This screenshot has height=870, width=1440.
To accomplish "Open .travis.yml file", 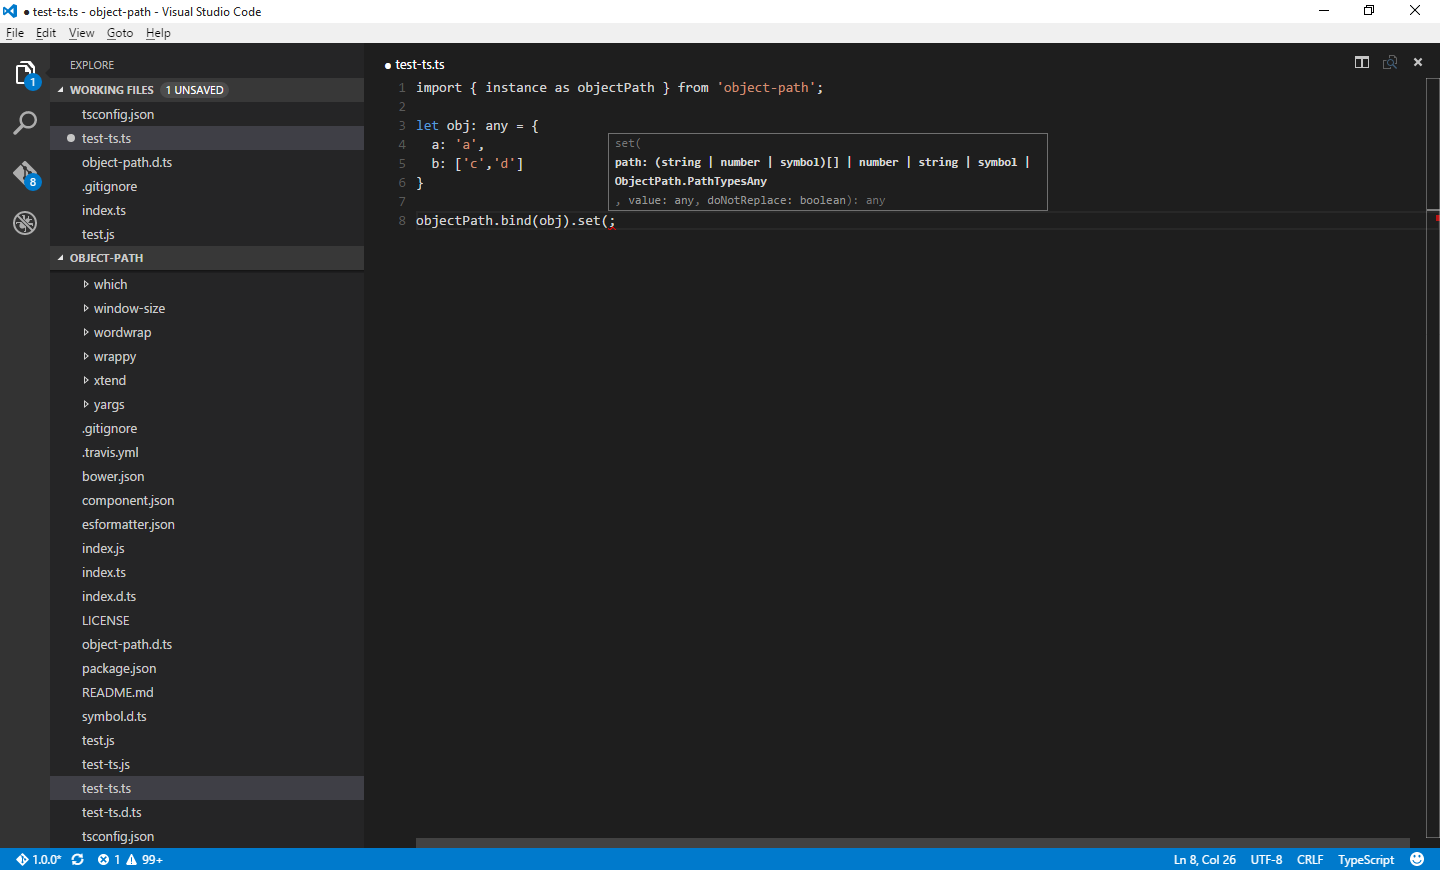I will (x=207, y=453).
